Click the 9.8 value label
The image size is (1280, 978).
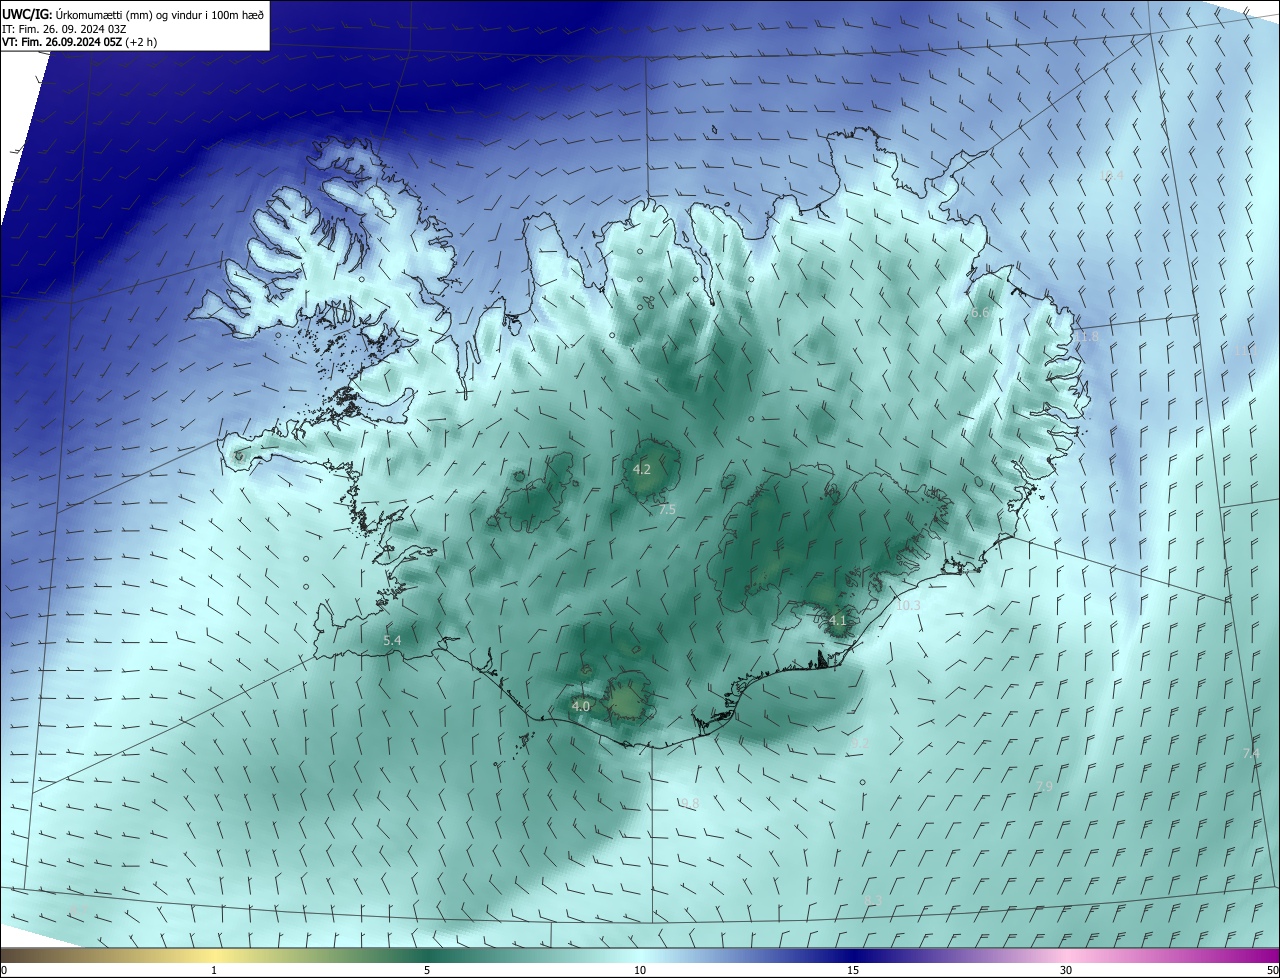tap(689, 803)
